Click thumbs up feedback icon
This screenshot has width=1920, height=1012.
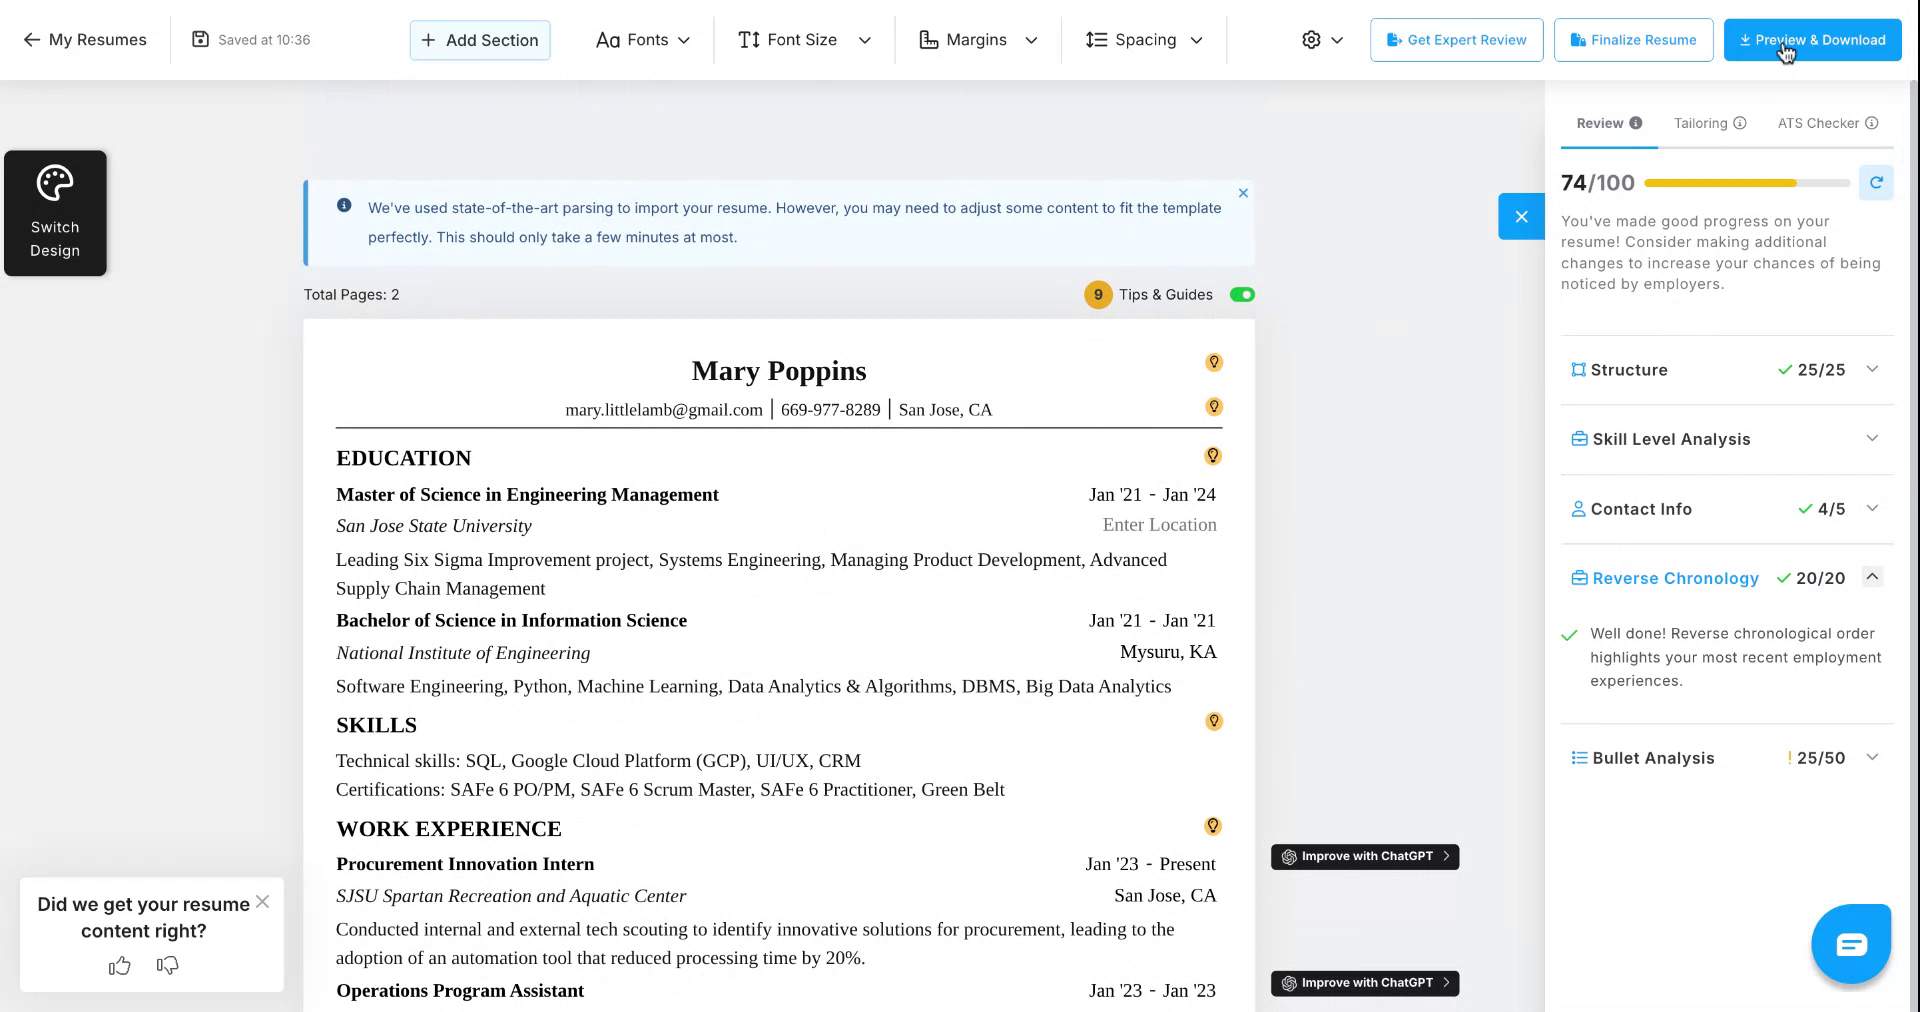[120, 965]
